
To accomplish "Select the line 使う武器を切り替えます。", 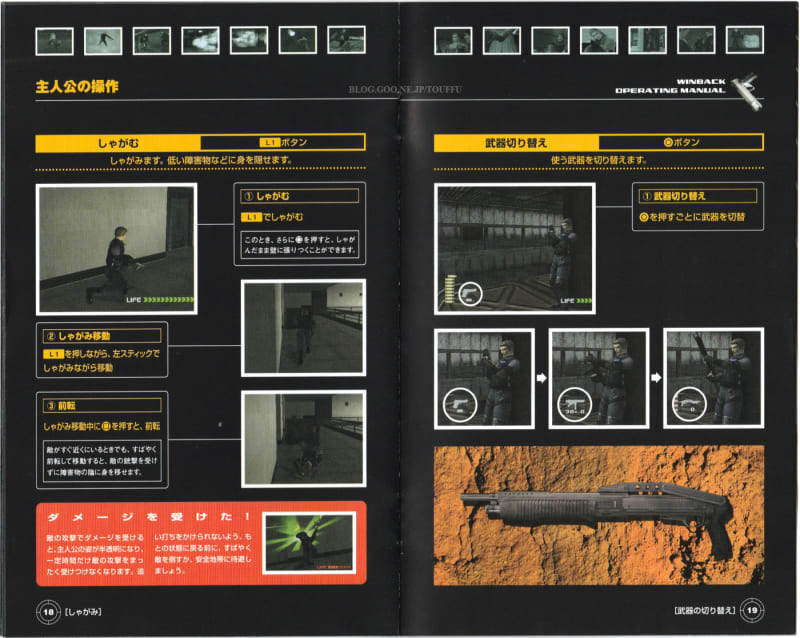I will [598, 160].
